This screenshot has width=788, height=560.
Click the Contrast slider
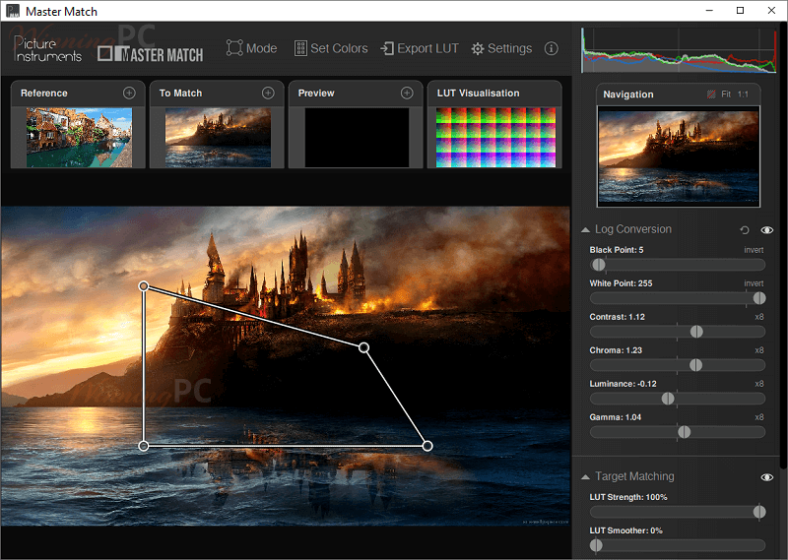[677, 332]
